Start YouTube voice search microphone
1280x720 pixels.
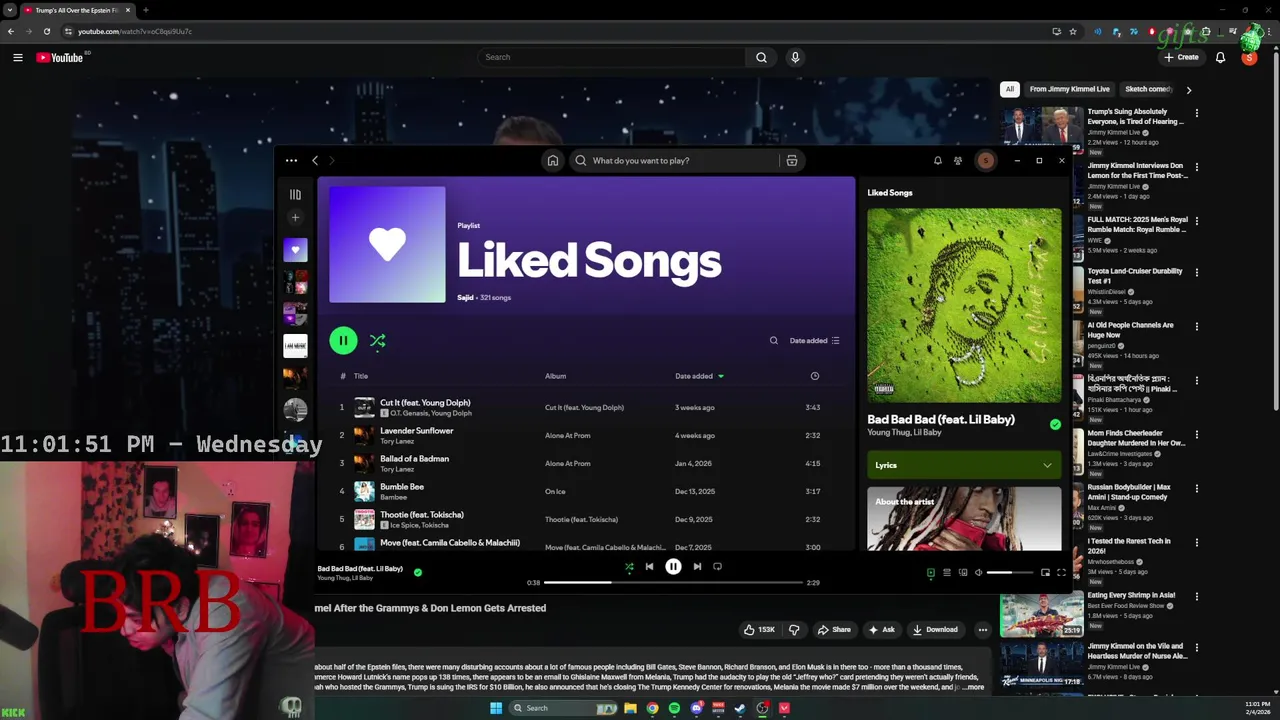tap(795, 57)
